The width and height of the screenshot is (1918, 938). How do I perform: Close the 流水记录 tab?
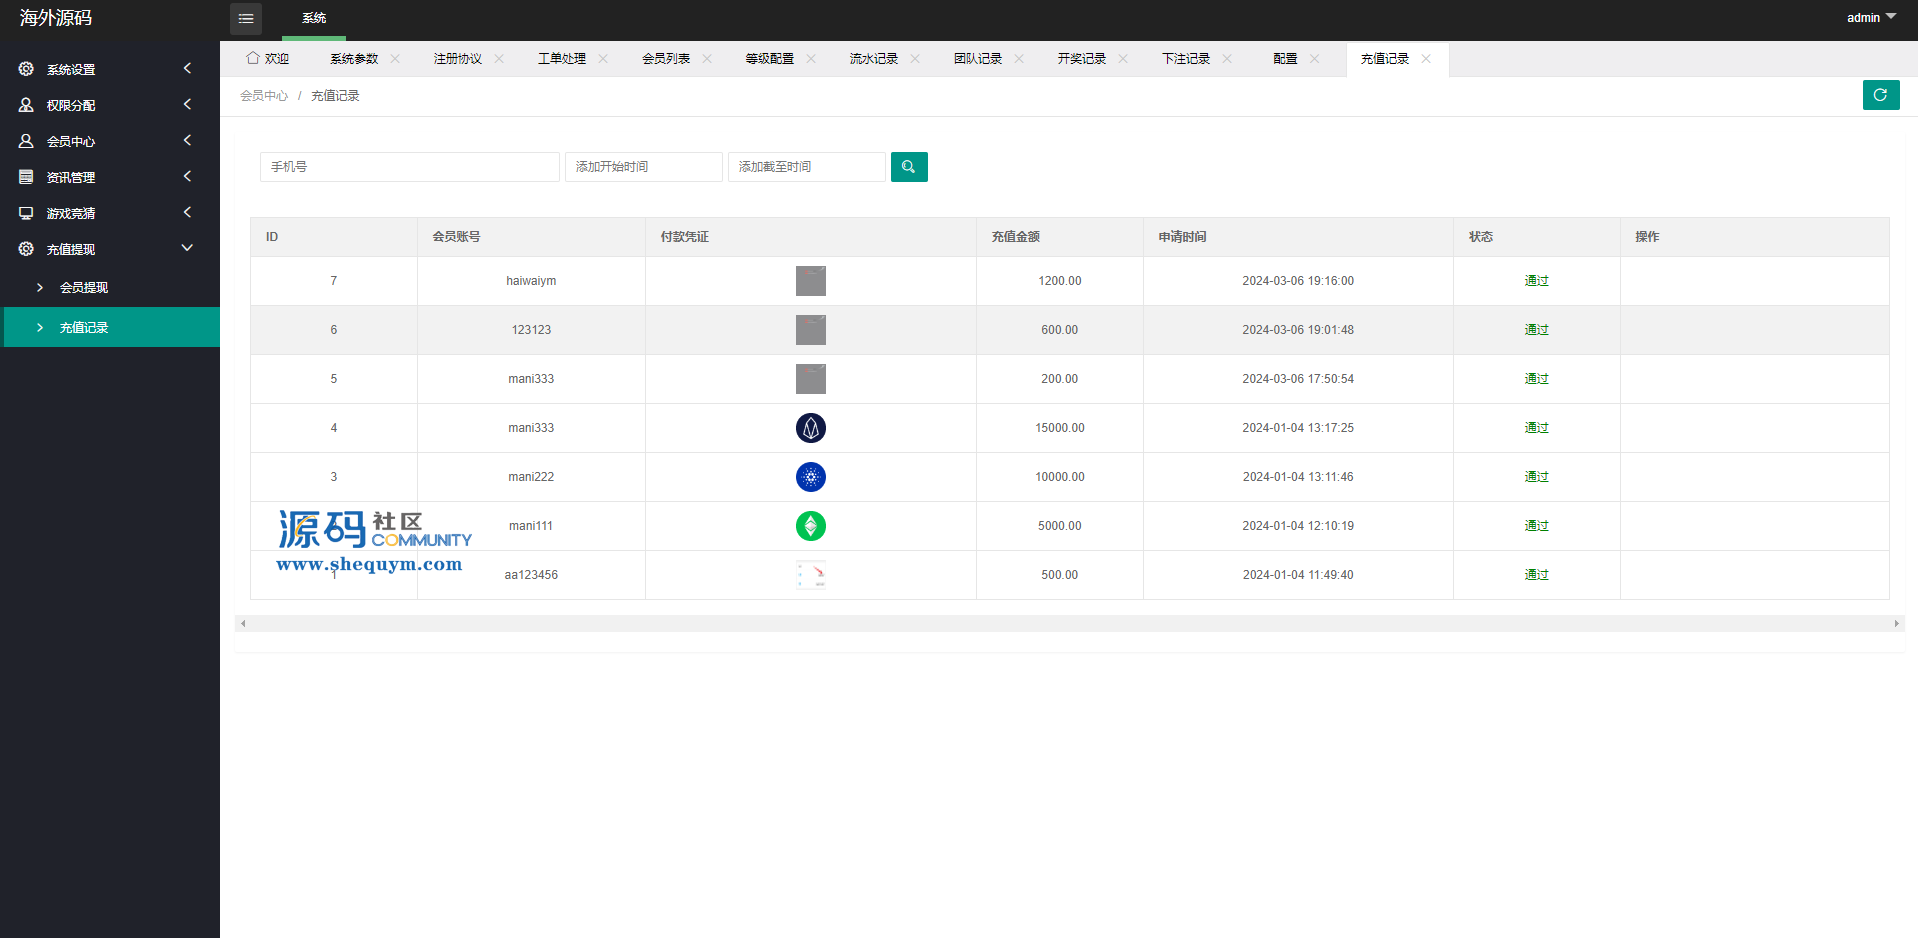click(x=915, y=59)
